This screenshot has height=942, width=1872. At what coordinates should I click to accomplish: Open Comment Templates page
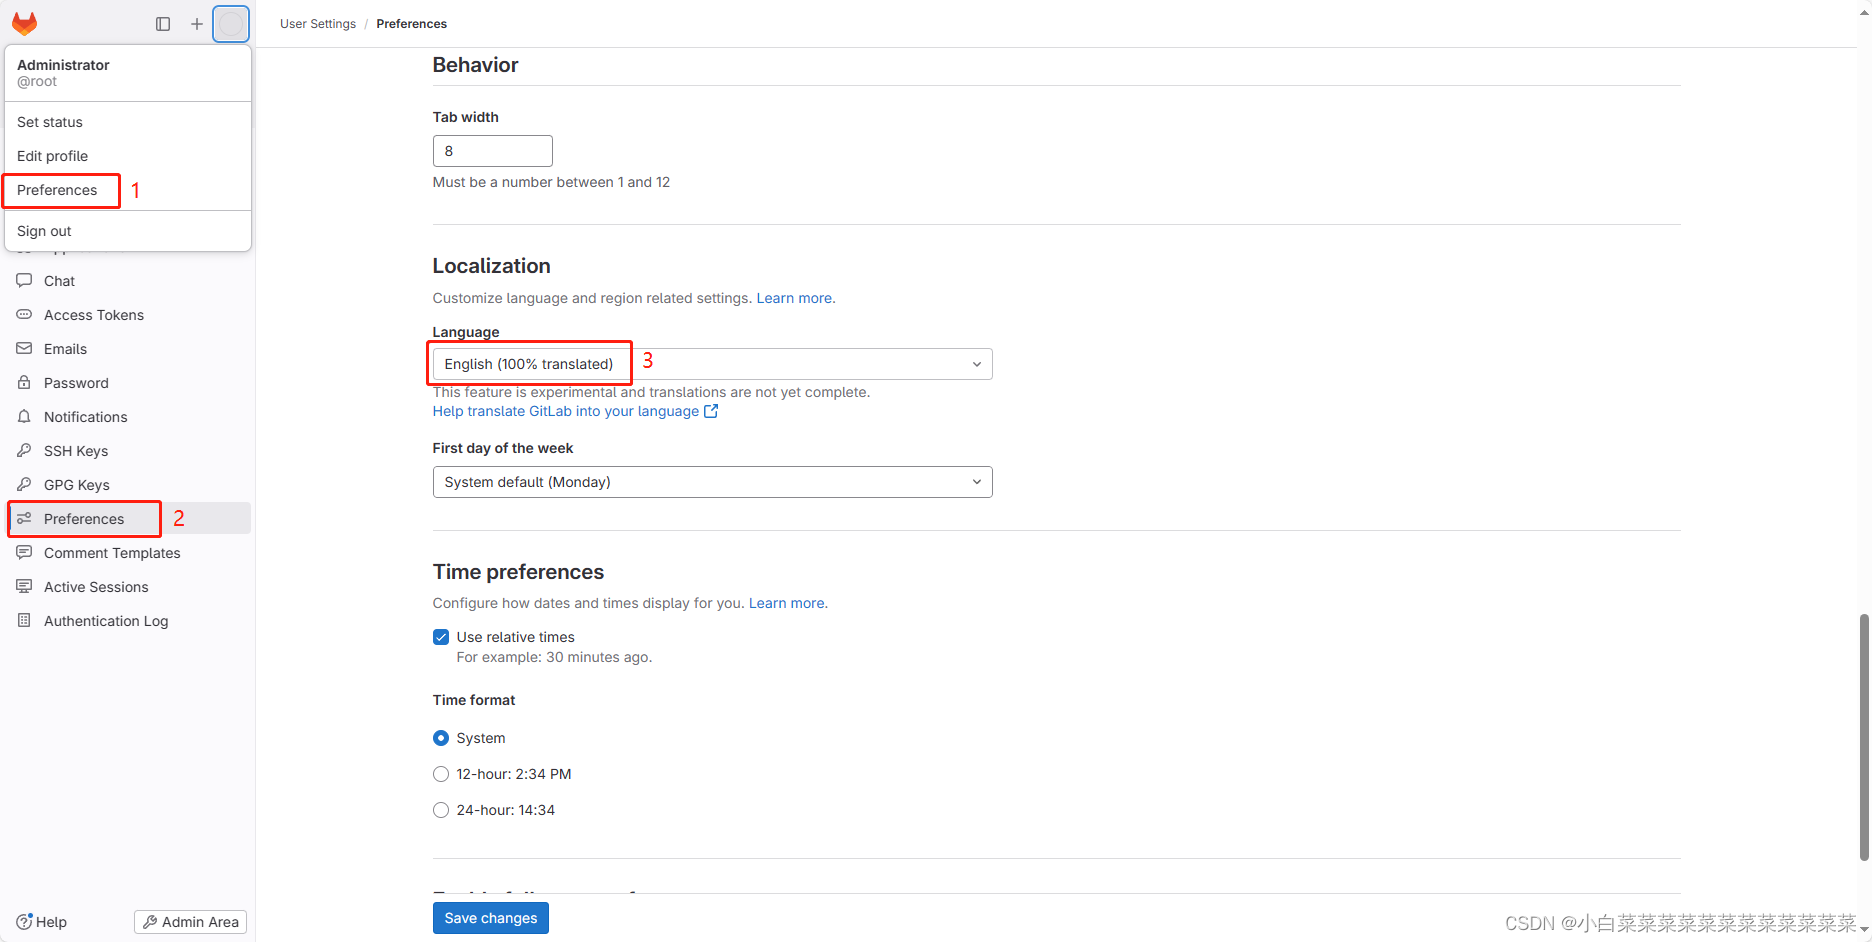coord(129,553)
